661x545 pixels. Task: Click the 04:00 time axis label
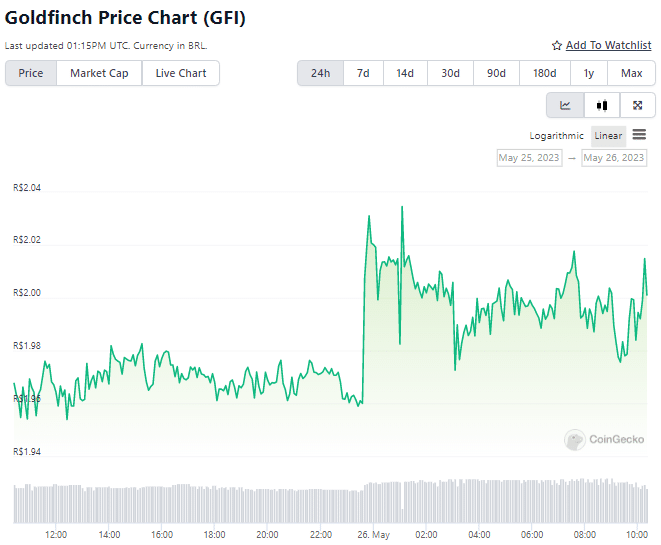pyautogui.click(x=479, y=535)
